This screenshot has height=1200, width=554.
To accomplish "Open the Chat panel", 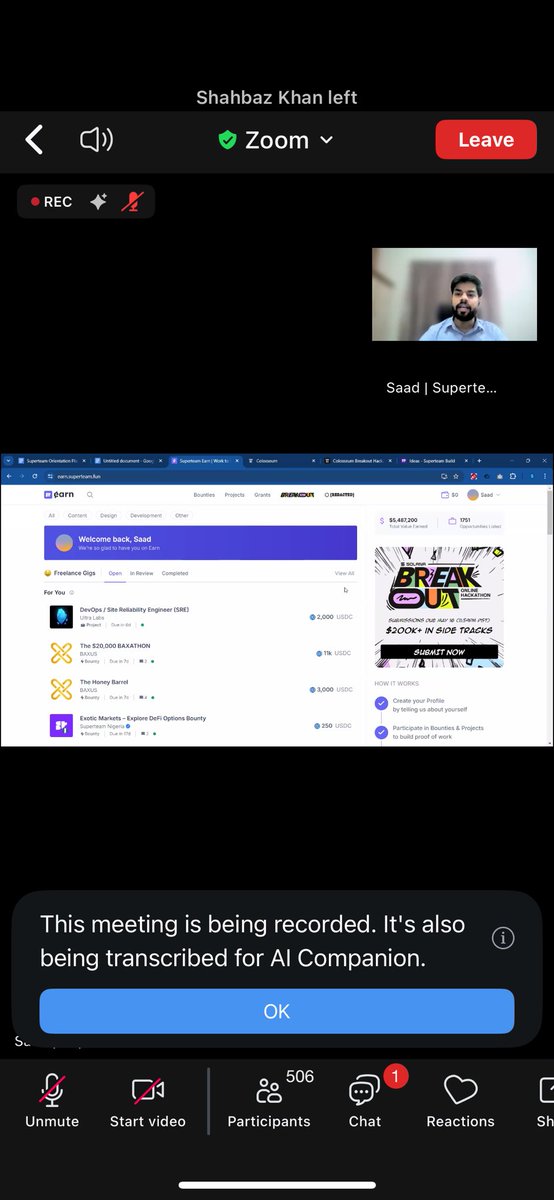I will pos(365,1101).
